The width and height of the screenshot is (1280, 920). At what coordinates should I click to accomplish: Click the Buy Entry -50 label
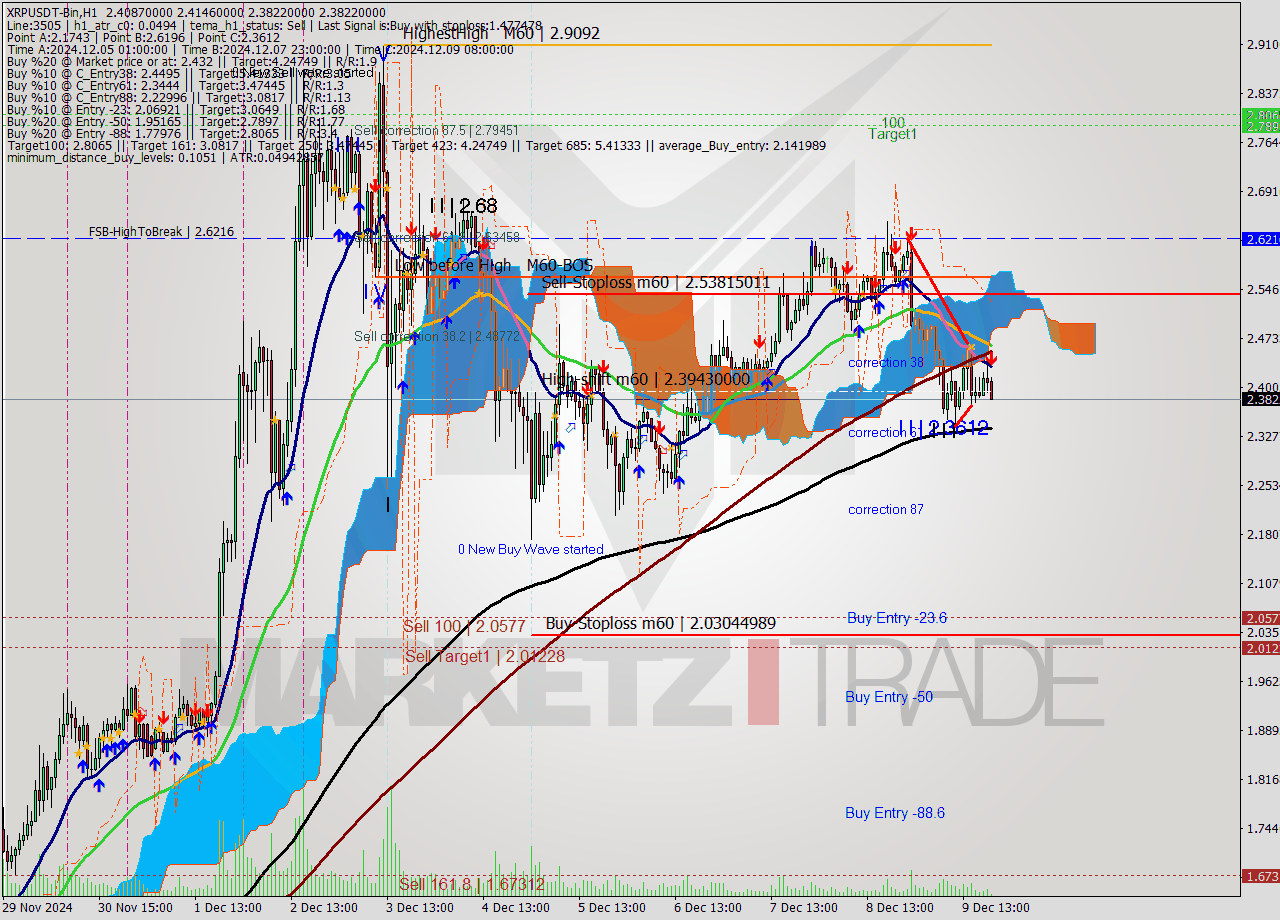889,697
